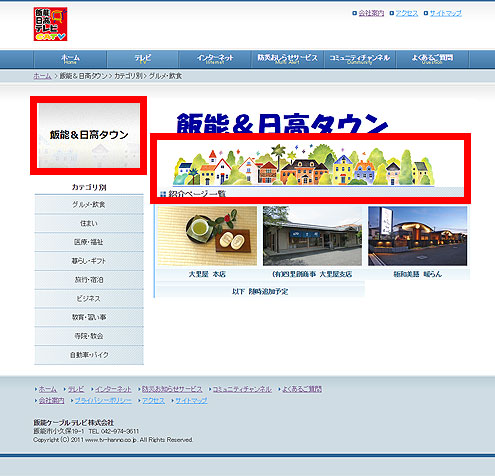The width and height of the screenshot is (495, 476).
Task: Click the プライバシーポリシー footer link
Action: point(103,400)
